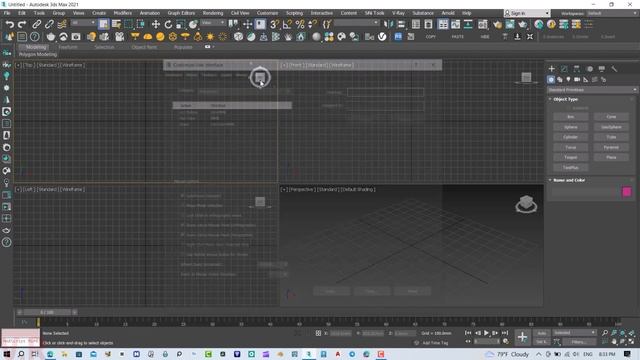Click the time slider handle

[47, 312]
